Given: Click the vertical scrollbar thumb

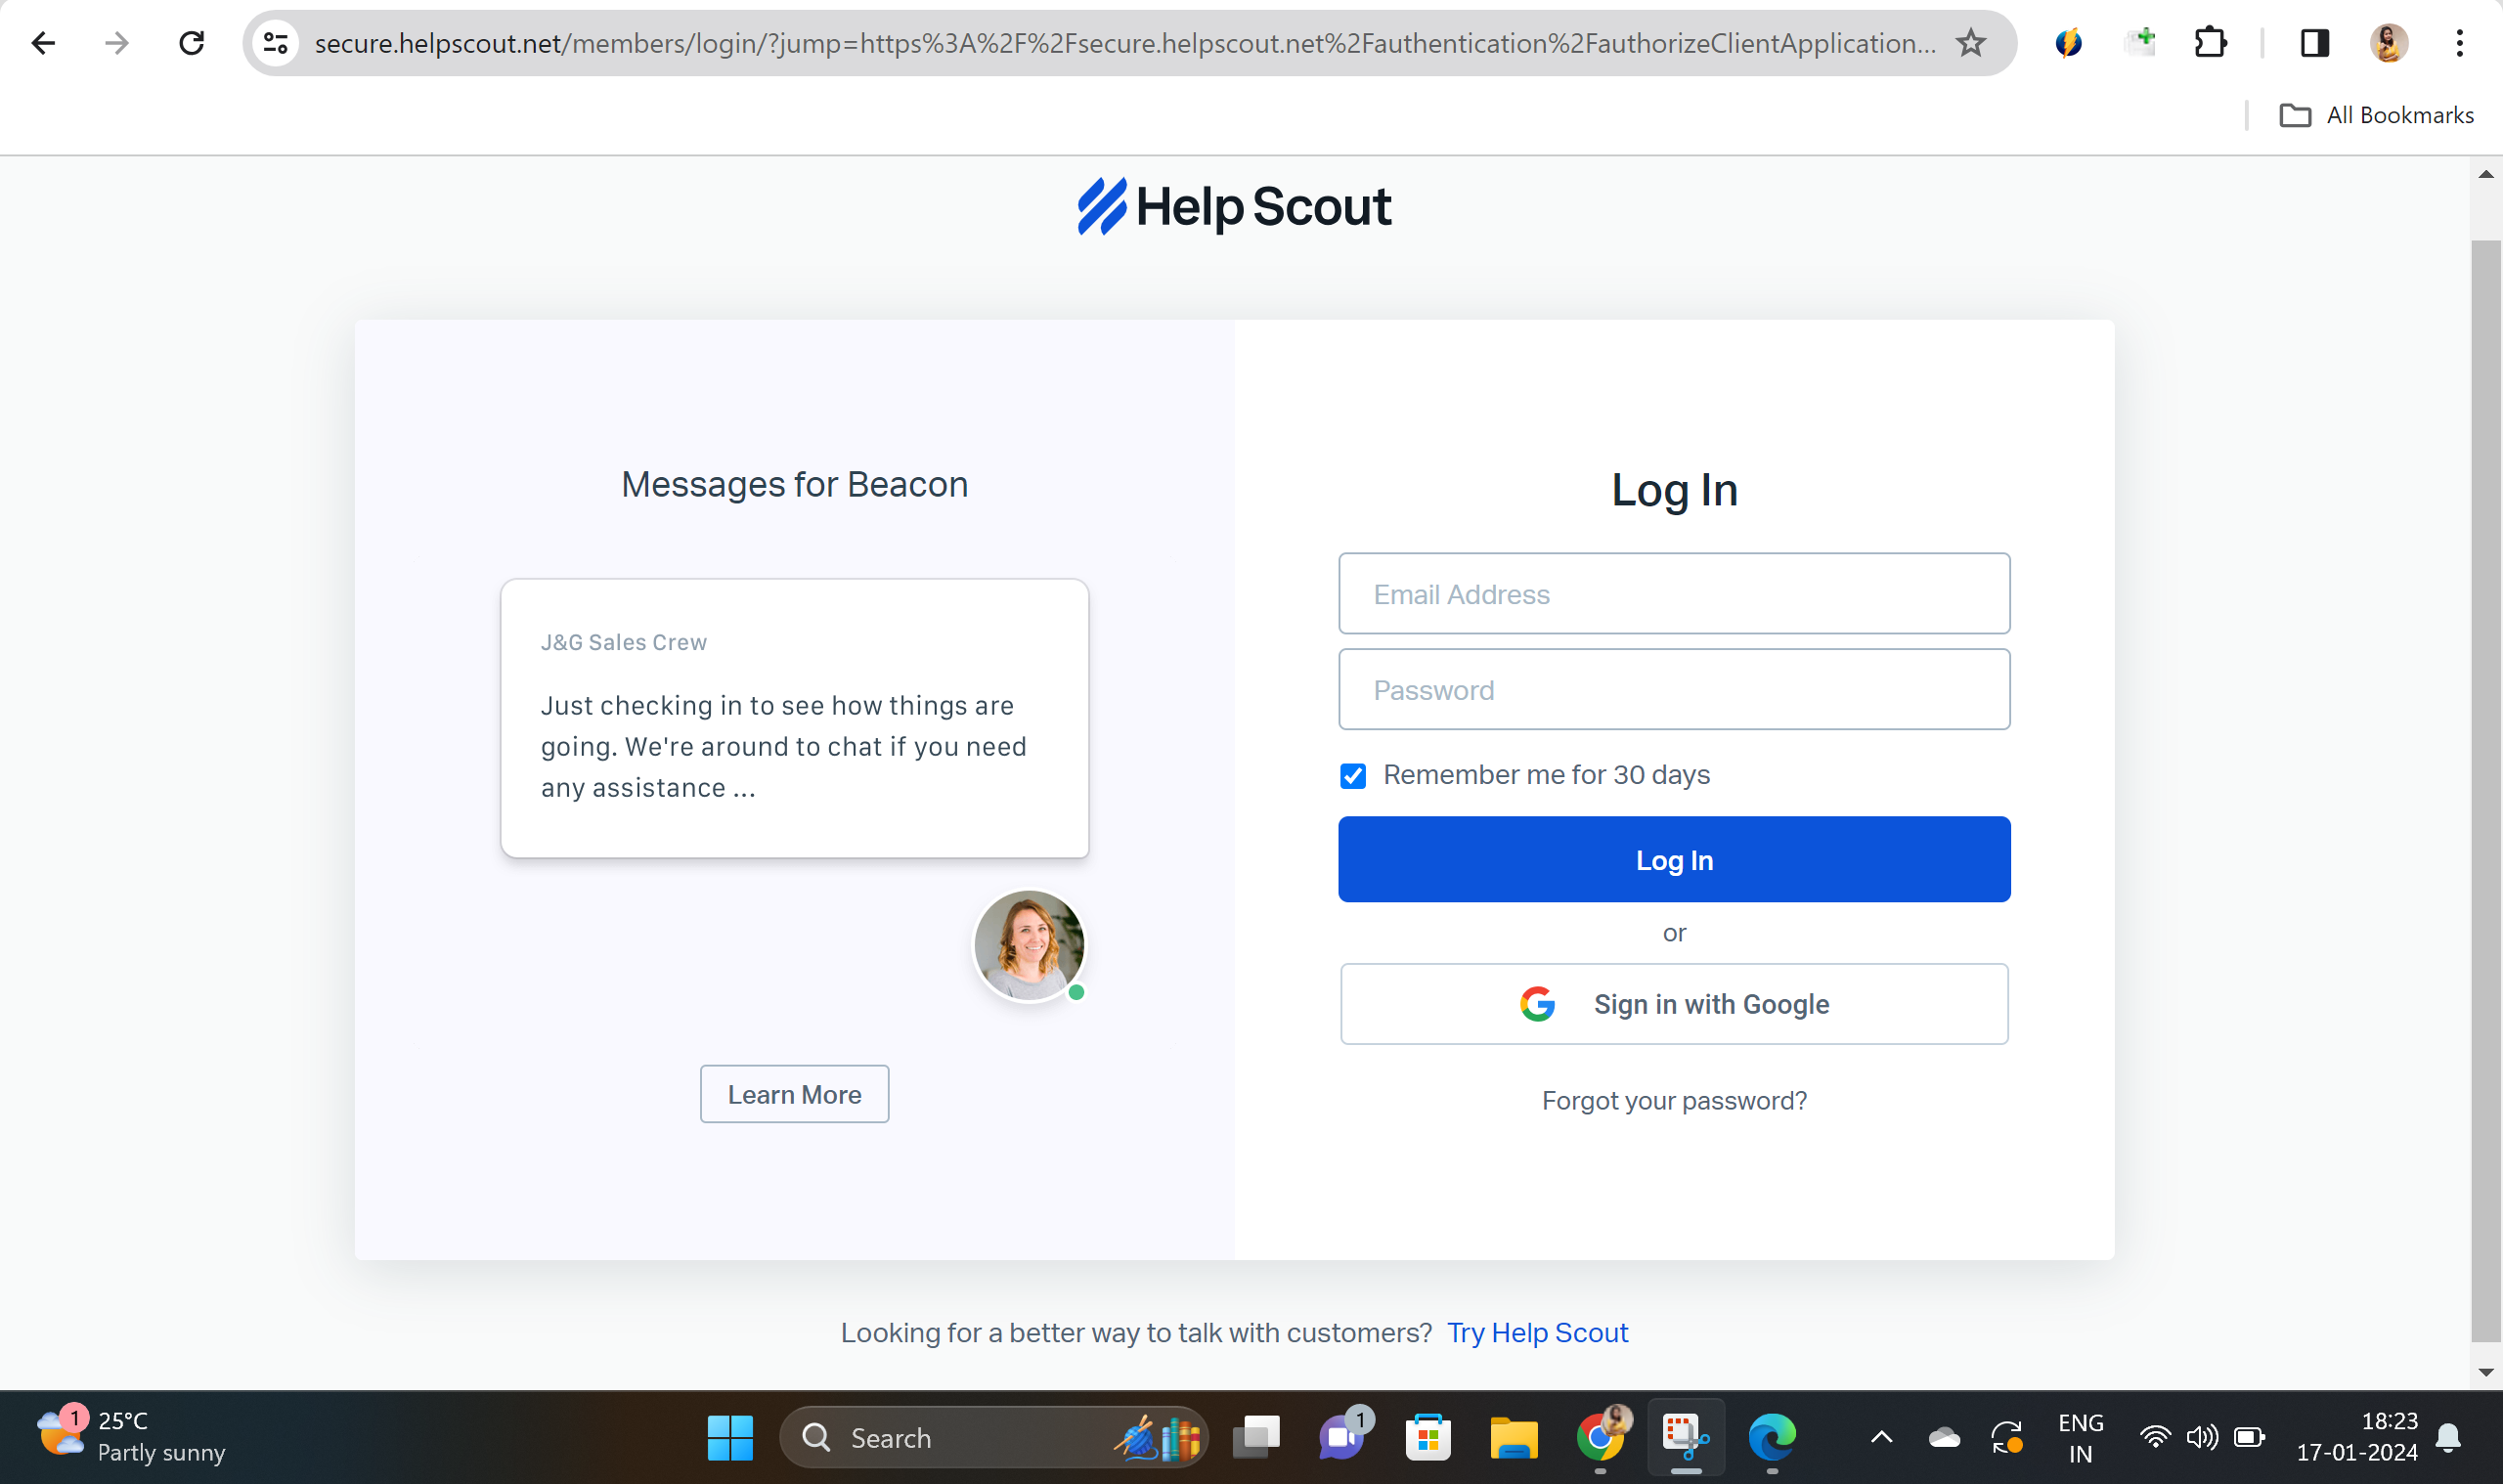Looking at the screenshot, I should coord(2485,790).
